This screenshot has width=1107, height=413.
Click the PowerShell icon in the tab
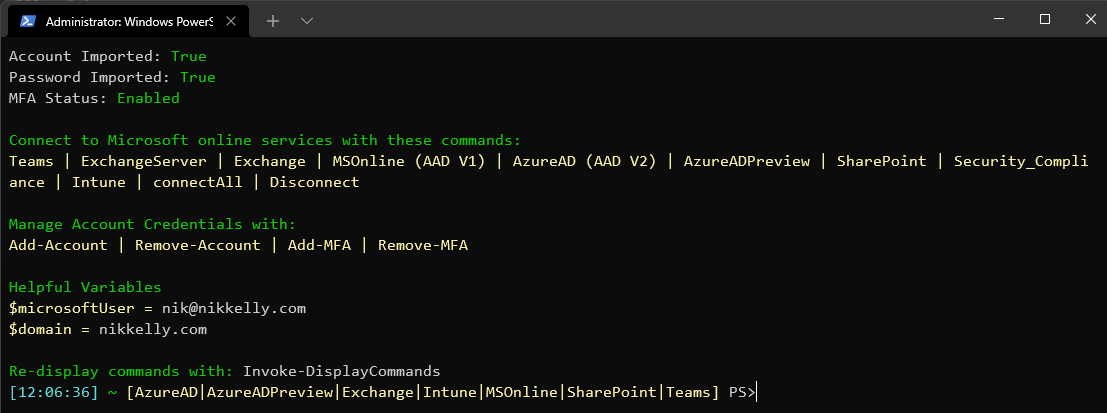click(x=27, y=21)
